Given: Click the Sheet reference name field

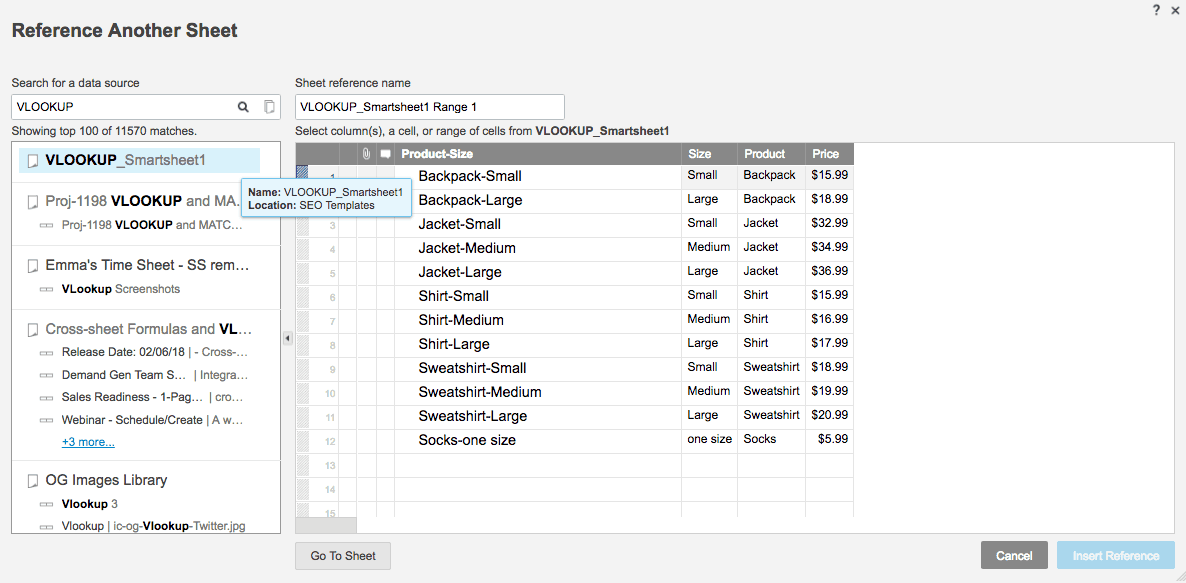Looking at the screenshot, I should coord(429,107).
